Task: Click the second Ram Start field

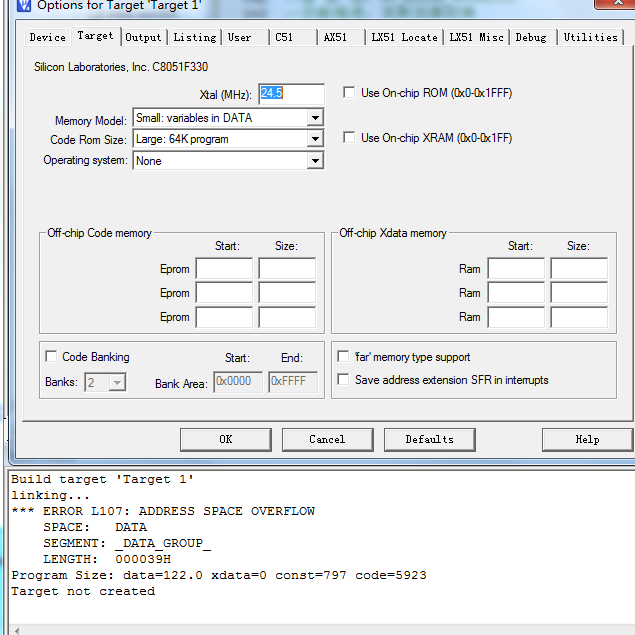Action: (x=516, y=292)
